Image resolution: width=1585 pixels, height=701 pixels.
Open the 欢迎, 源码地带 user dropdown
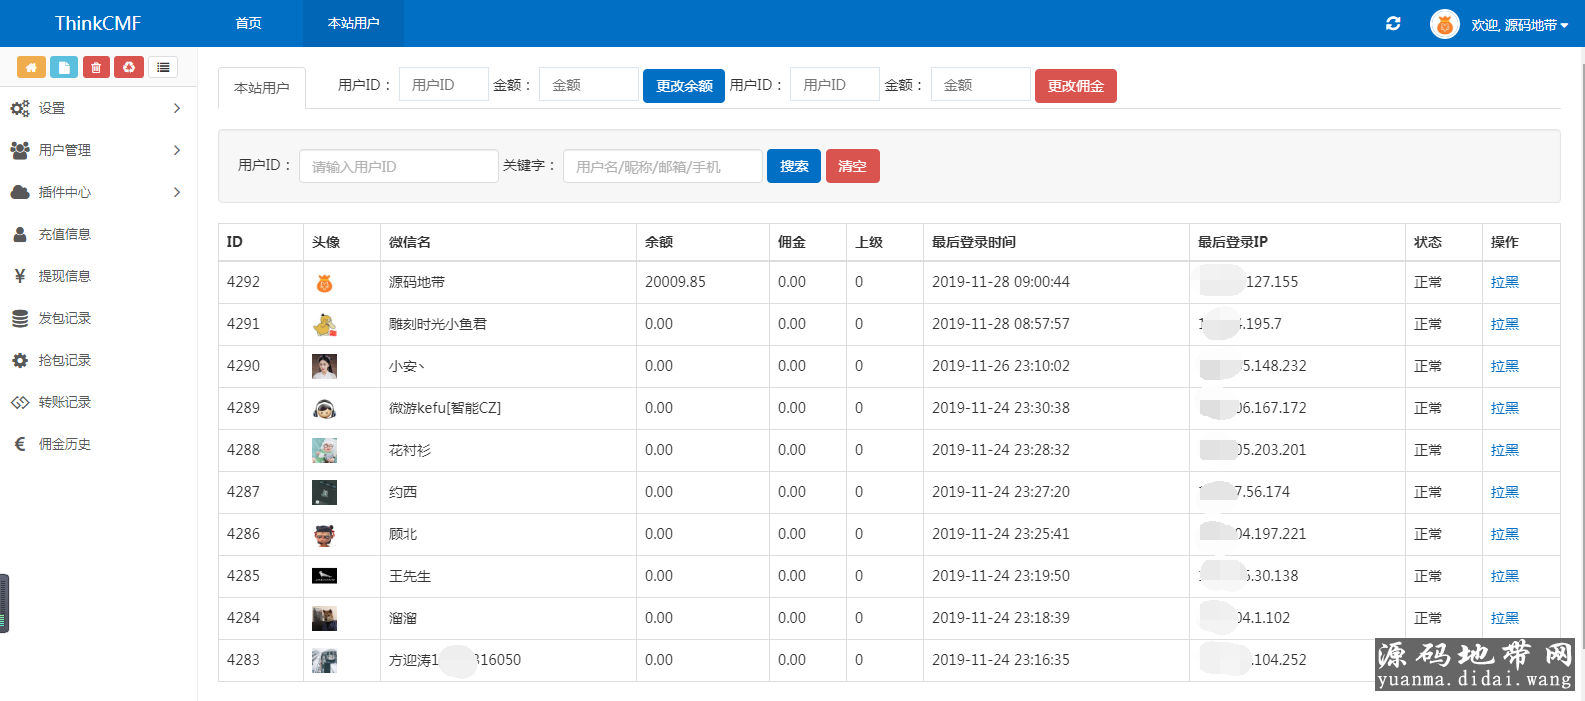pyautogui.click(x=1519, y=25)
